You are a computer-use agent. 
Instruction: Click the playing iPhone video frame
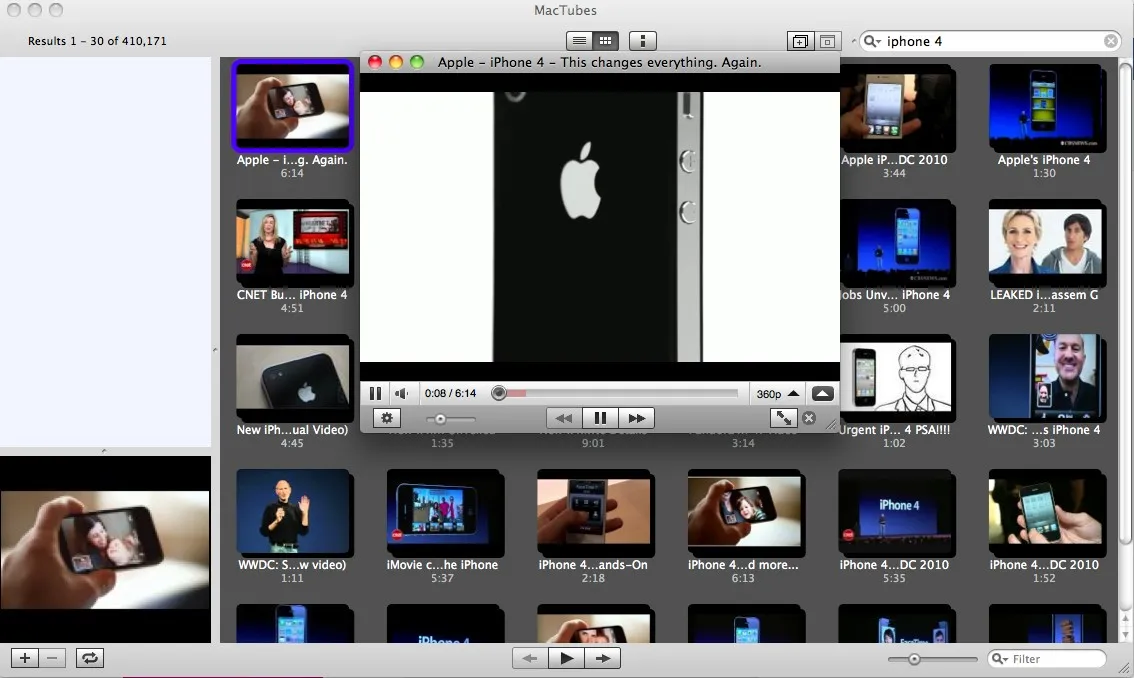coord(600,226)
